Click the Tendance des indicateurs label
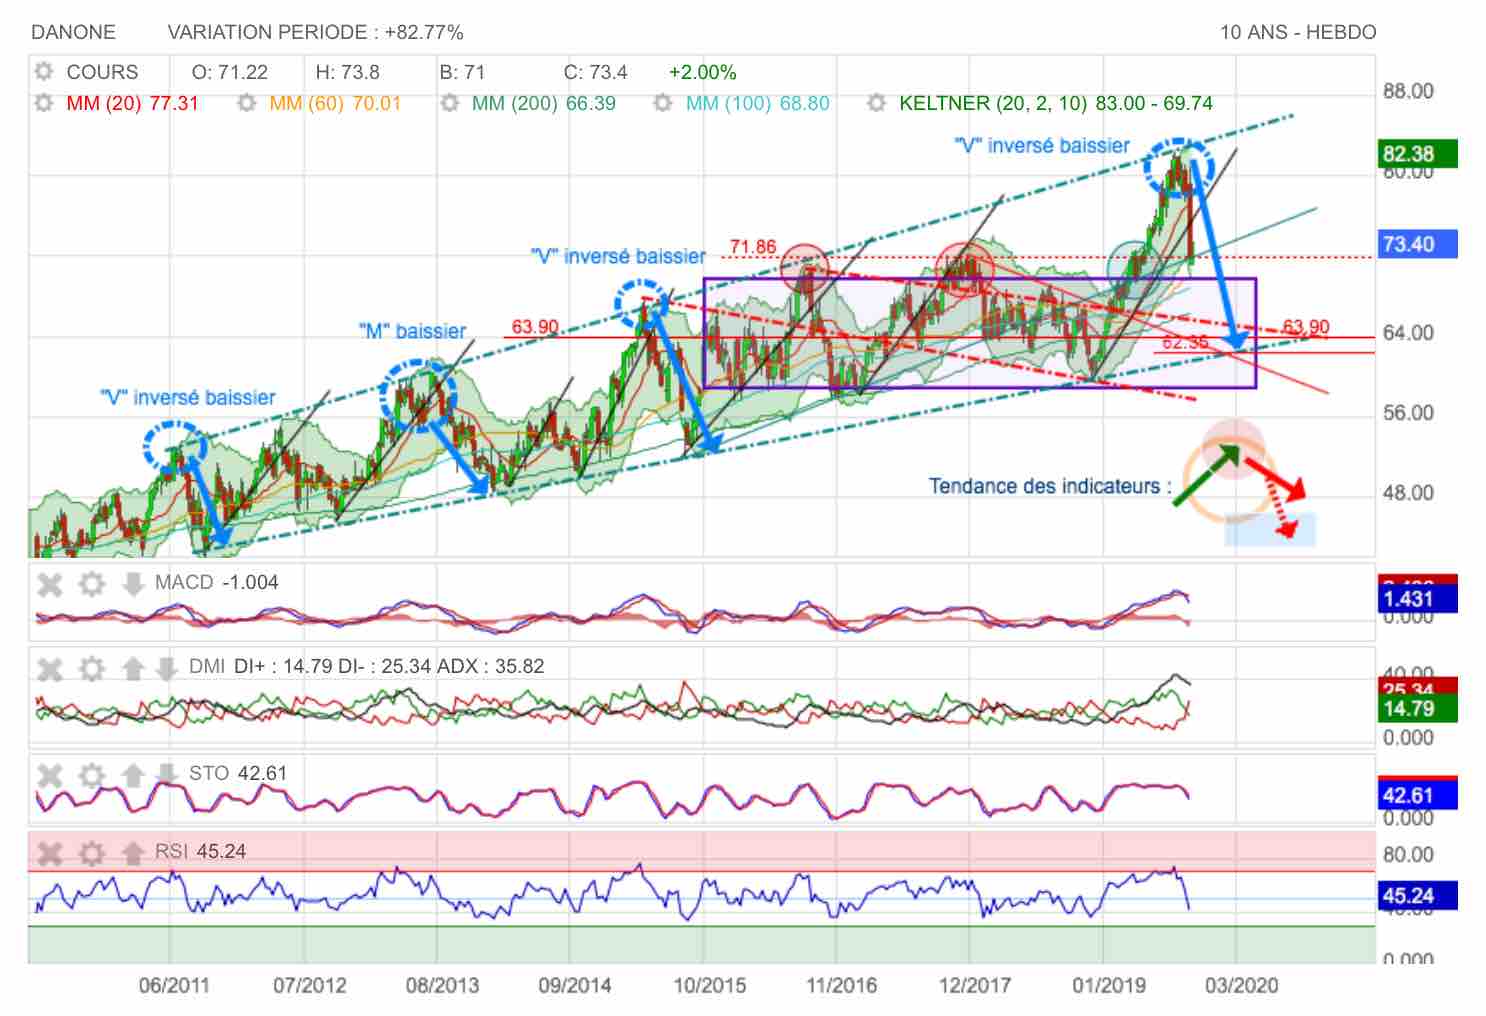This screenshot has width=1486, height=1016. tap(1050, 486)
